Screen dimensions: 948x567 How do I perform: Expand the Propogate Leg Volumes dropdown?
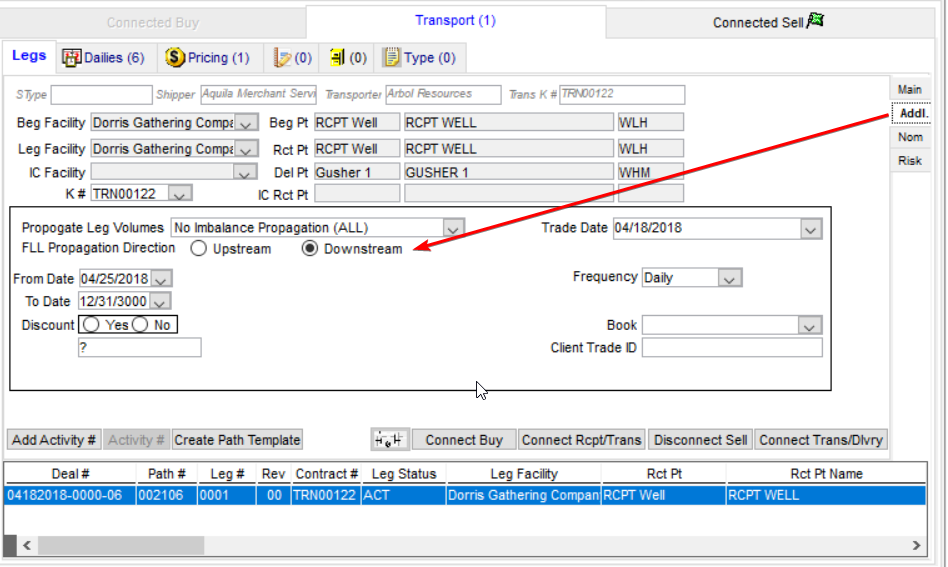[454, 228]
